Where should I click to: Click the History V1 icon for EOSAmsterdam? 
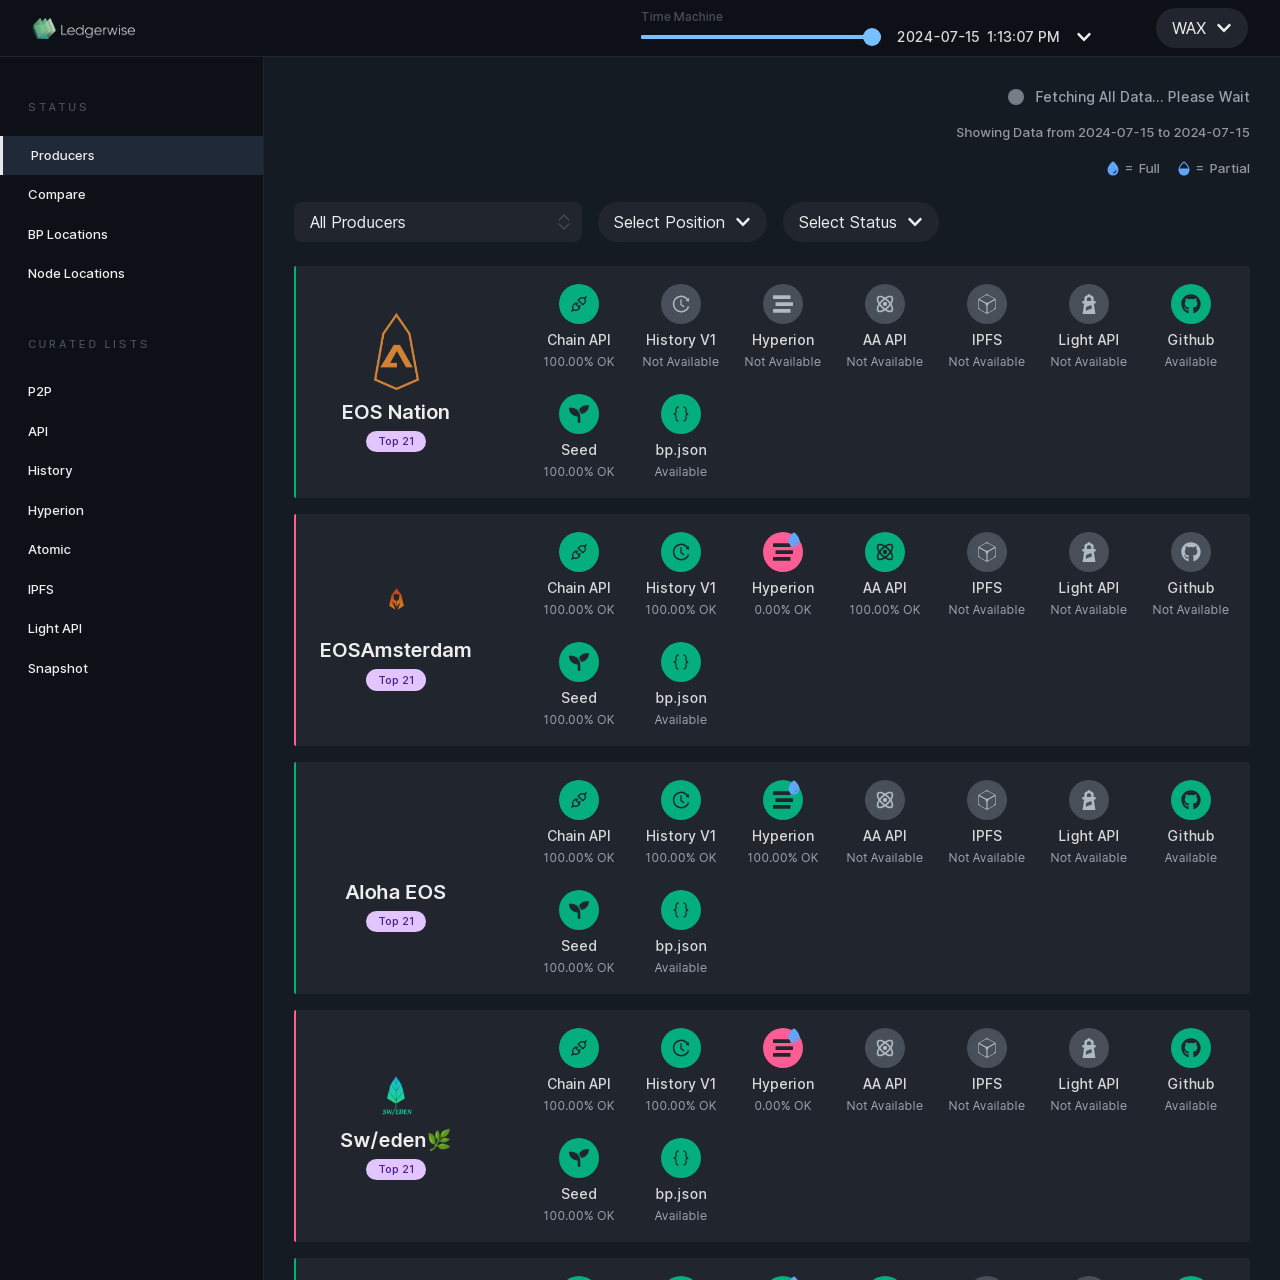coord(680,551)
